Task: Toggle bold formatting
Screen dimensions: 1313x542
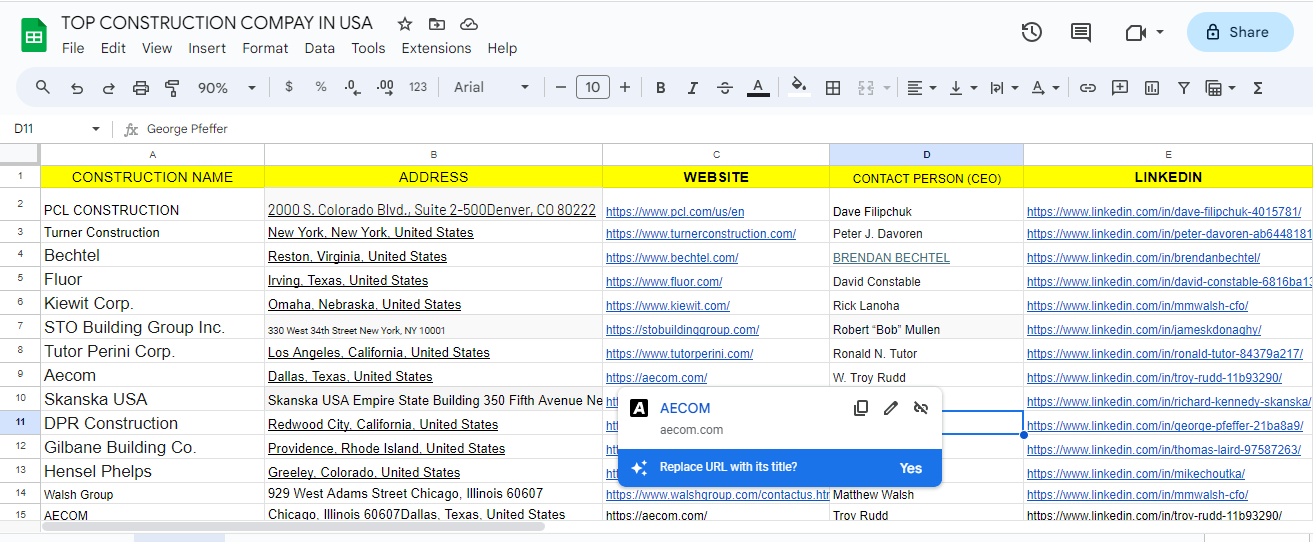Action: pos(661,88)
